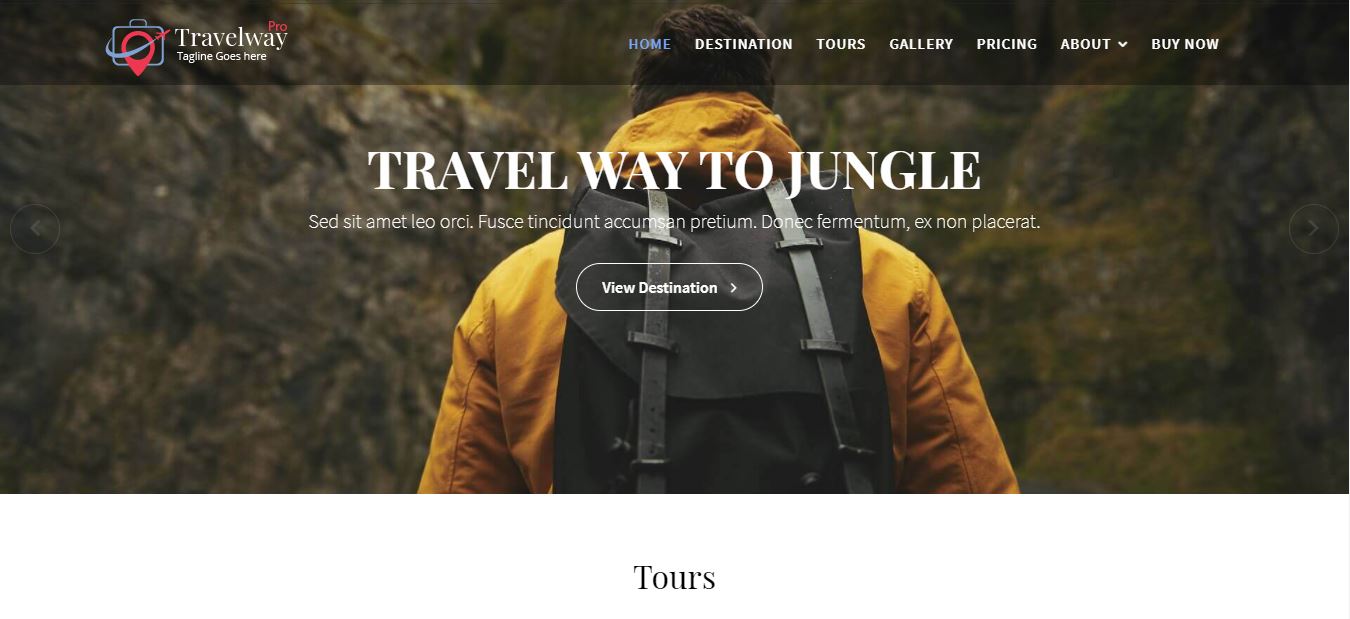Advance to the next slide arrow
The width and height of the screenshot is (1350, 619).
(x=1314, y=229)
